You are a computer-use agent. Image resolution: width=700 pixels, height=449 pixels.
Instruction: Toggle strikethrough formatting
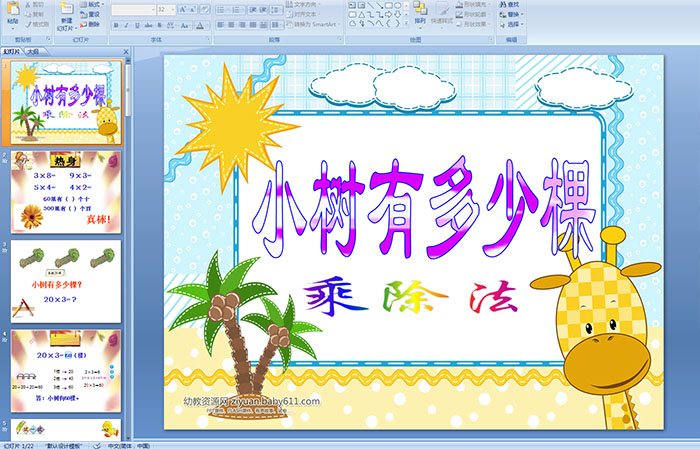pyautogui.click(x=148, y=25)
